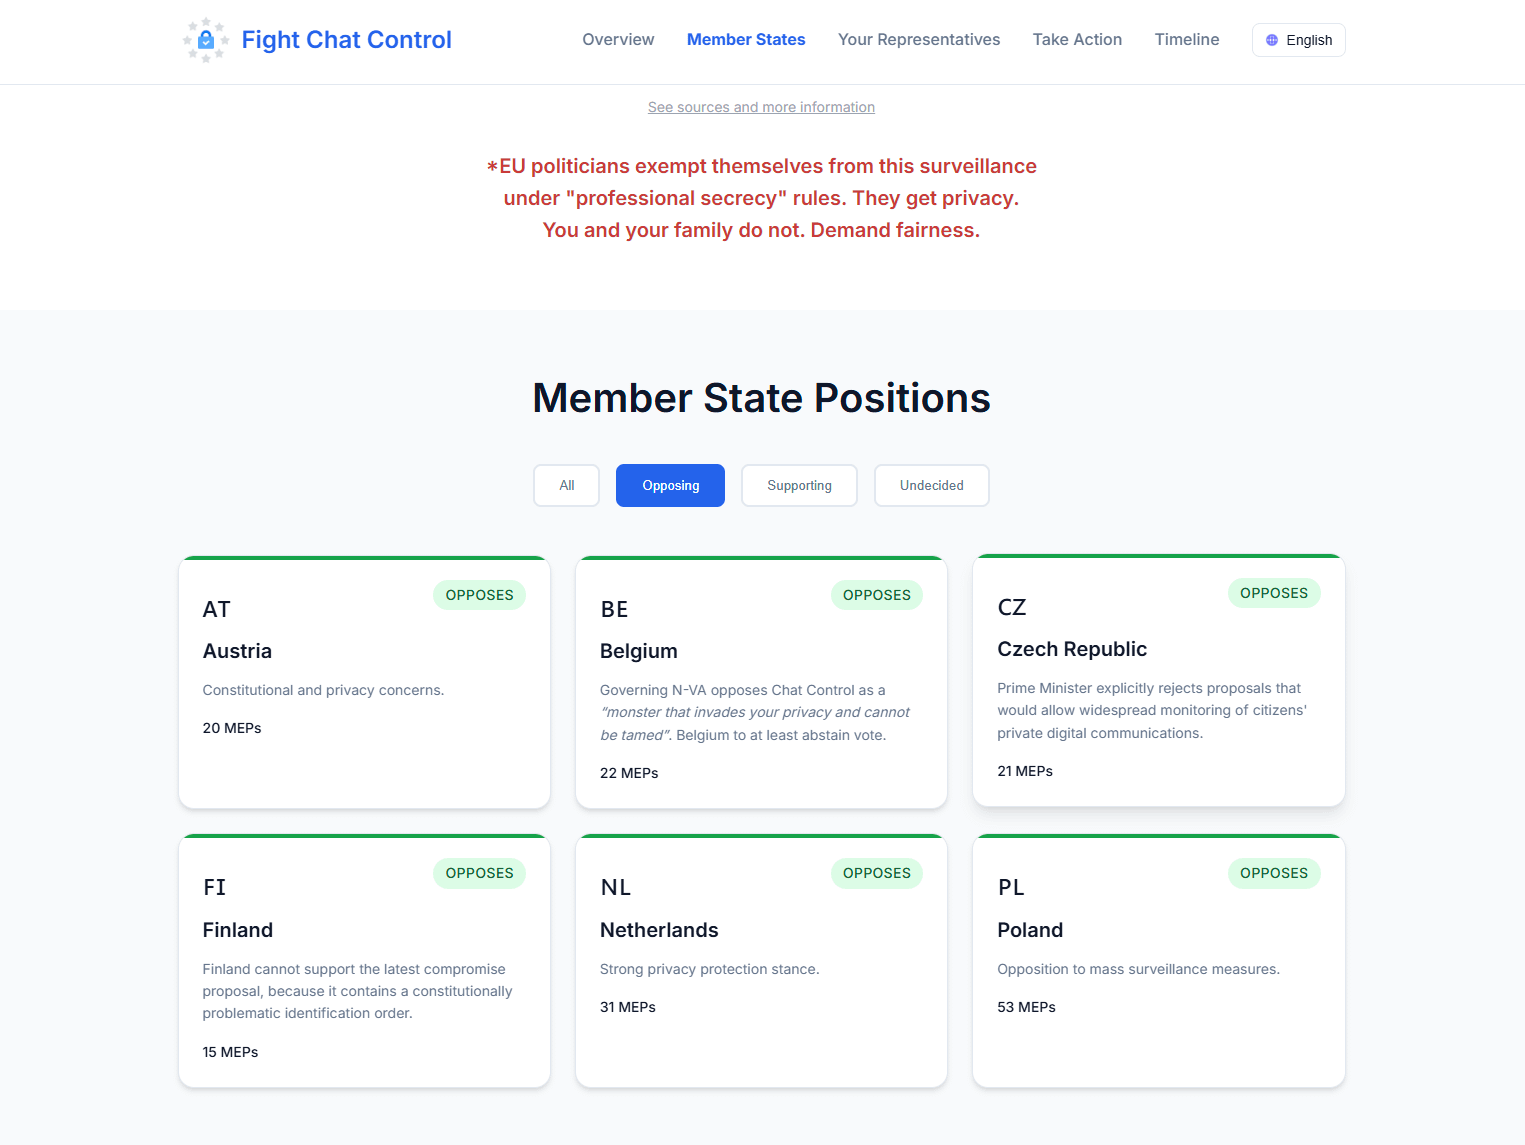
Task: Click the Netherlands card heading
Action: point(659,930)
